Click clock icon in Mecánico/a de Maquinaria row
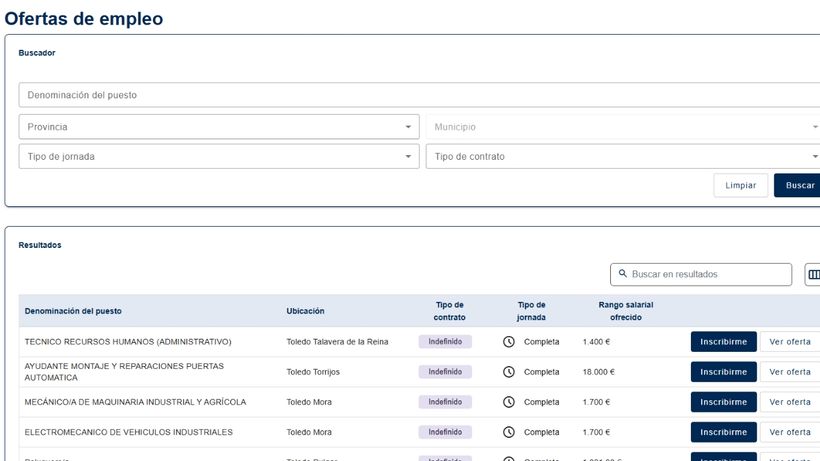 point(508,402)
